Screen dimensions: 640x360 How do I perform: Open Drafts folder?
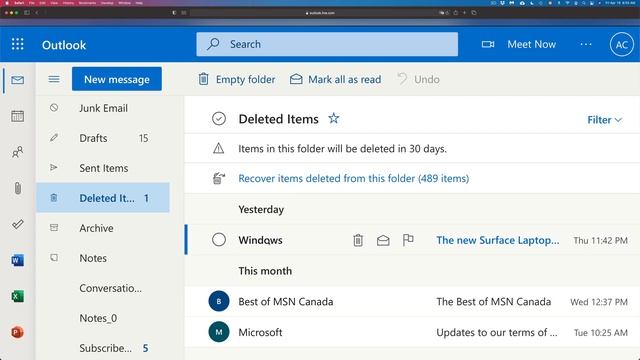point(103,138)
